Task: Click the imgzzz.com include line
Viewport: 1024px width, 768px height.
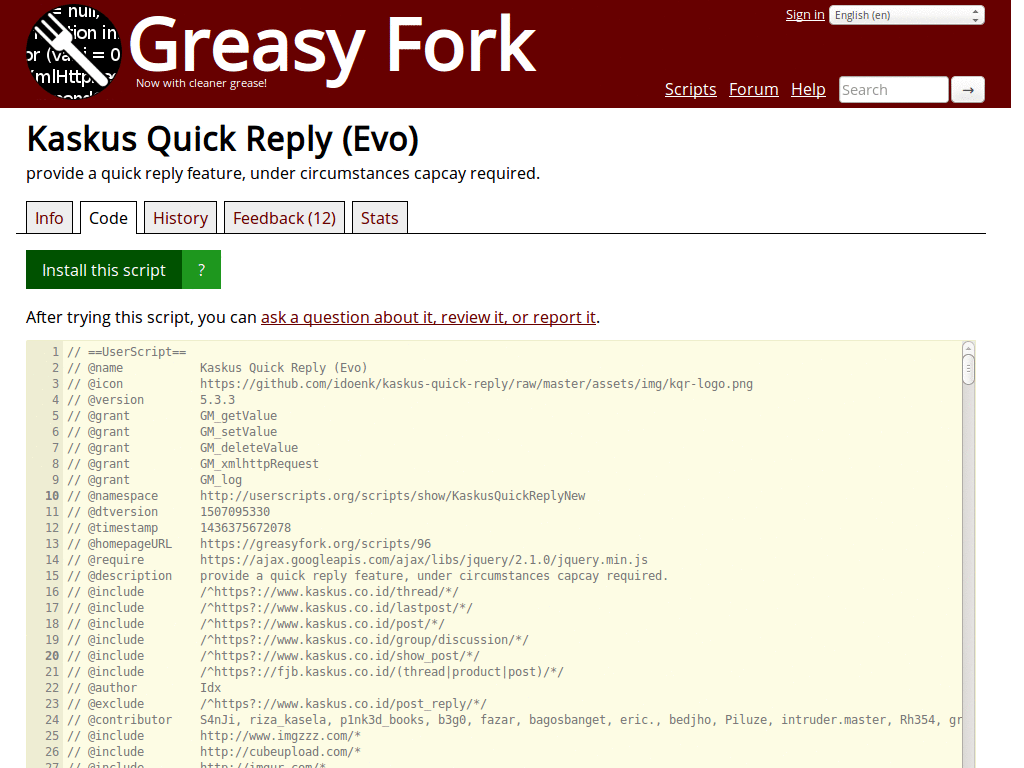Action: point(280,736)
